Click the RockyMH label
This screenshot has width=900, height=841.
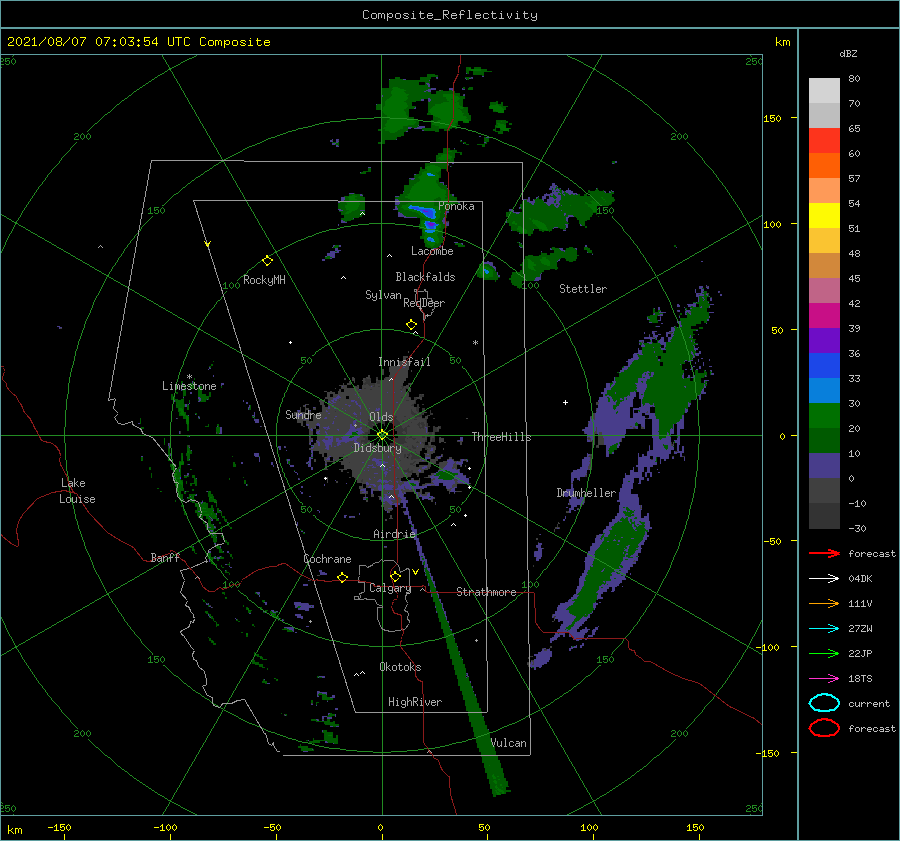(x=264, y=280)
